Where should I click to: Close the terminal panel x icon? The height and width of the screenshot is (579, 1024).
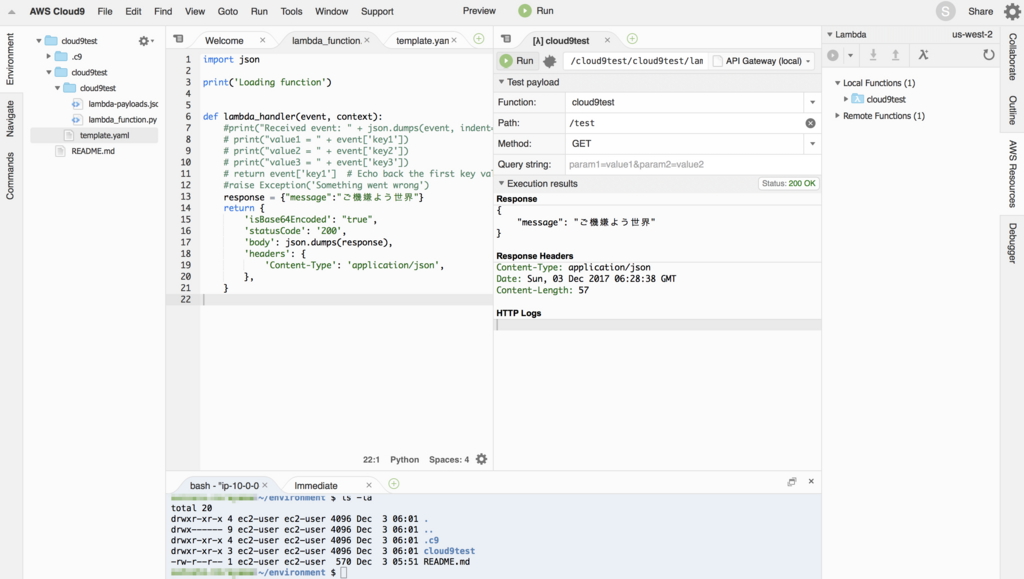(x=811, y=481)
